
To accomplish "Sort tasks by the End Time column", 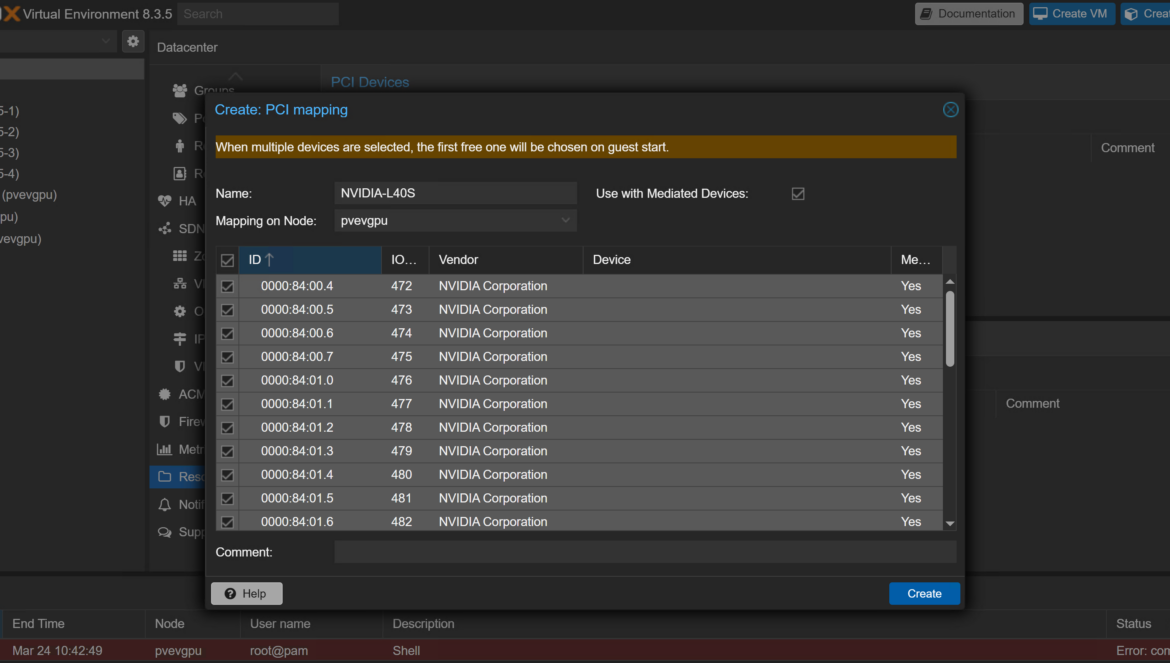I will coord(73,623).
